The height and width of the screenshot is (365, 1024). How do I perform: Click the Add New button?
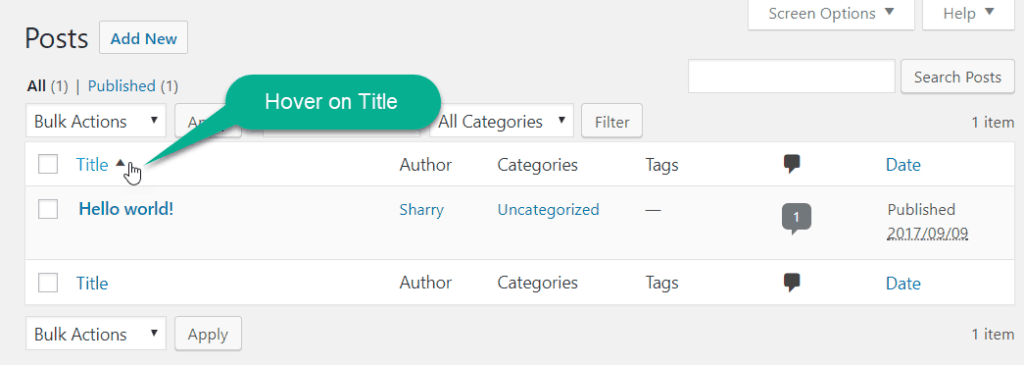144,38
